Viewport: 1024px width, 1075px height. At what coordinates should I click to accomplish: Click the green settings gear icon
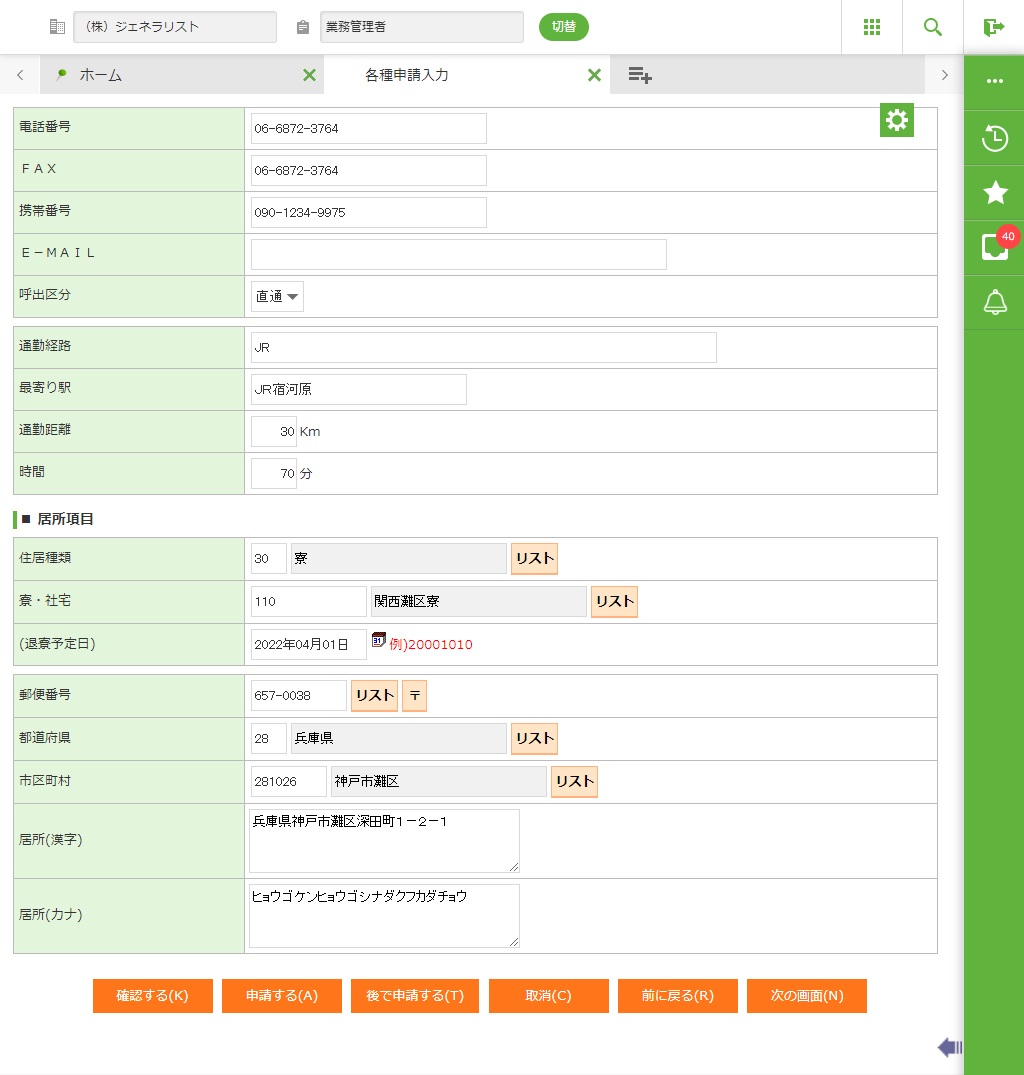897,120
